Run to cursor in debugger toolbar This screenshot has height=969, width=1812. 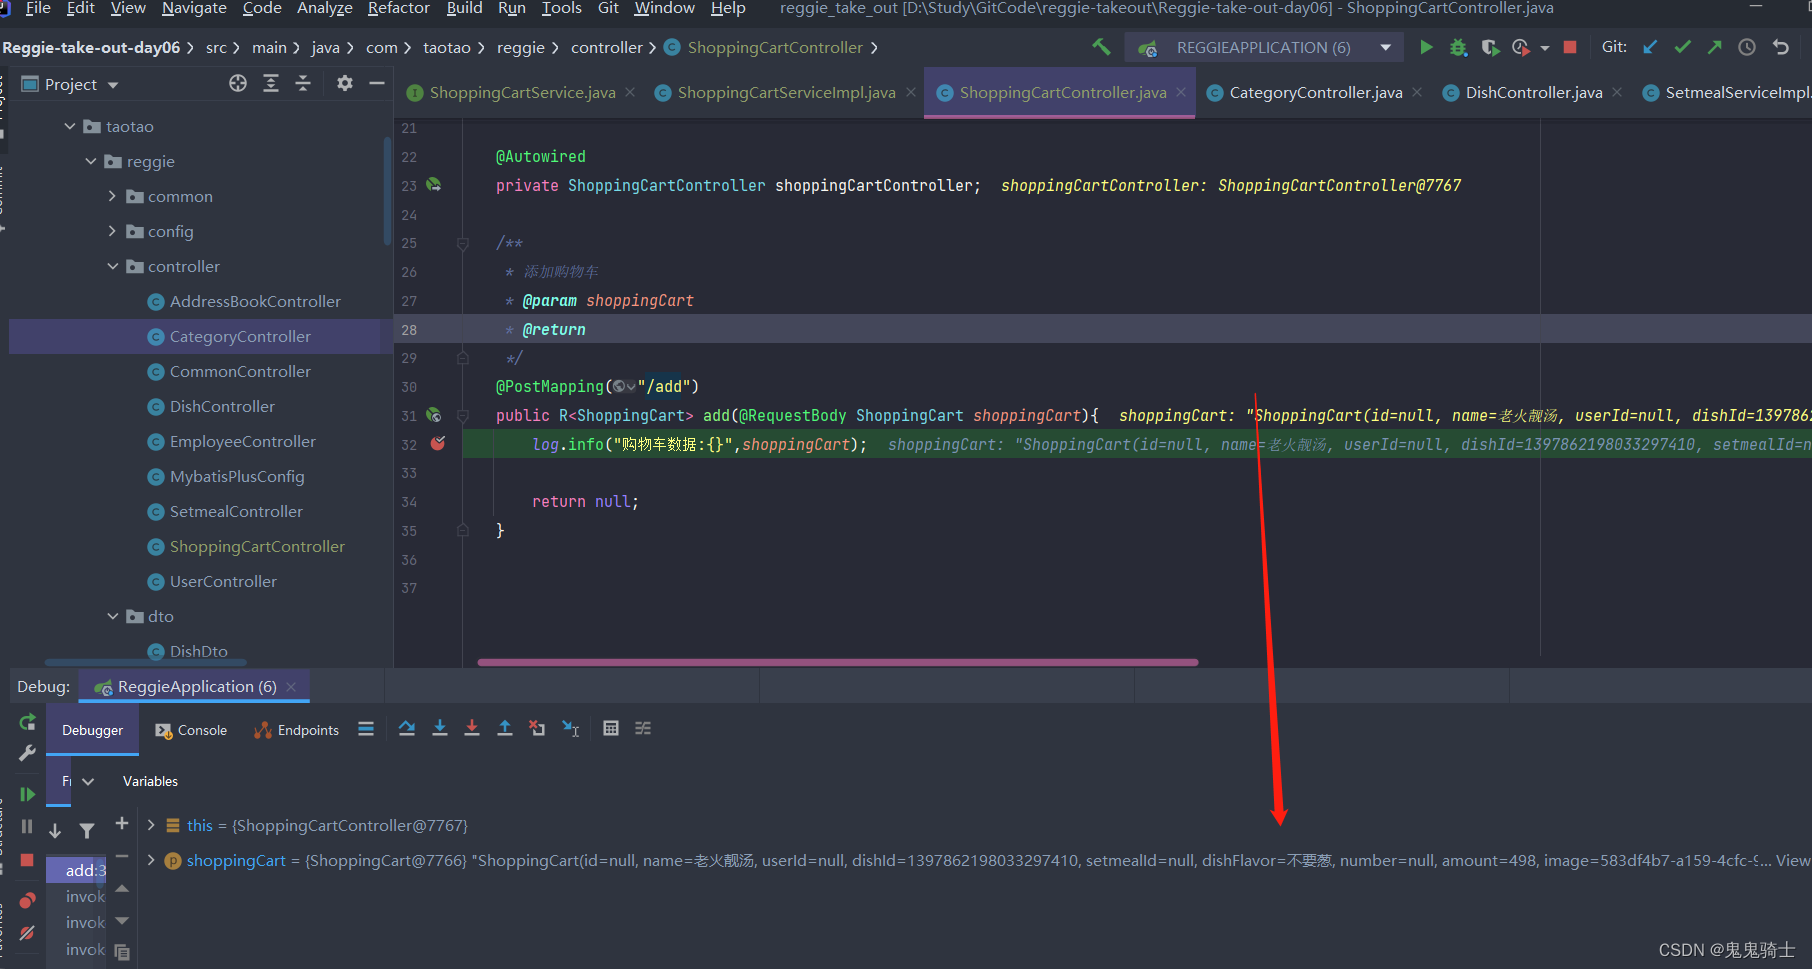click(571, 729)
